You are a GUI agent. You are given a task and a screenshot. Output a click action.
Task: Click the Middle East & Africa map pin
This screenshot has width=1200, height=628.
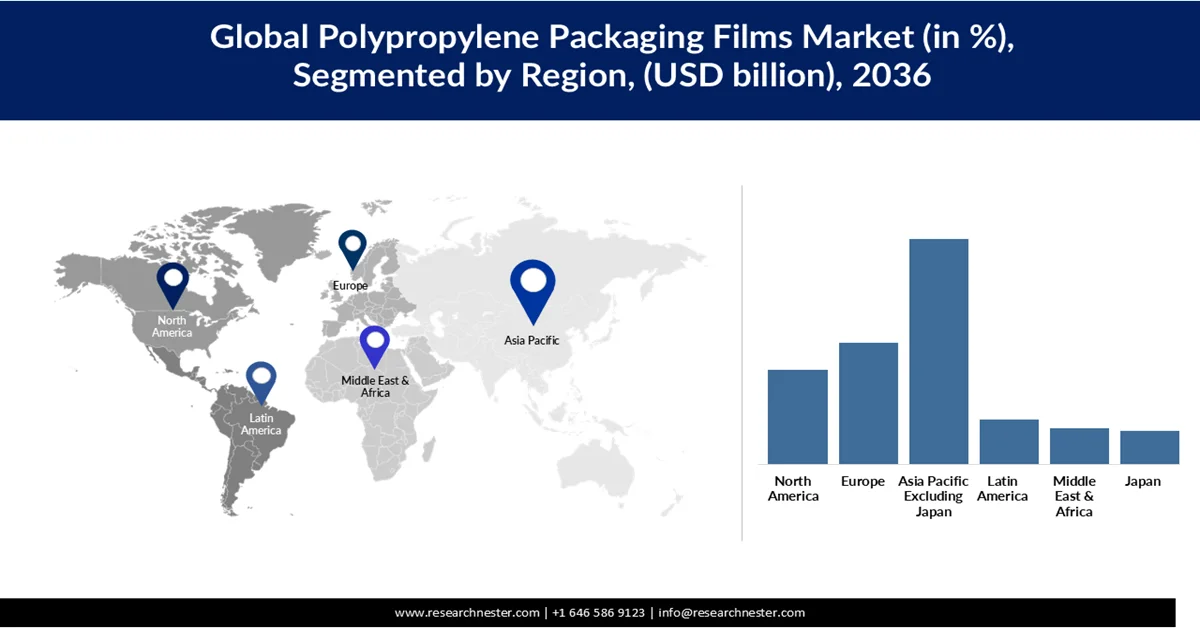tap(375, 348)
